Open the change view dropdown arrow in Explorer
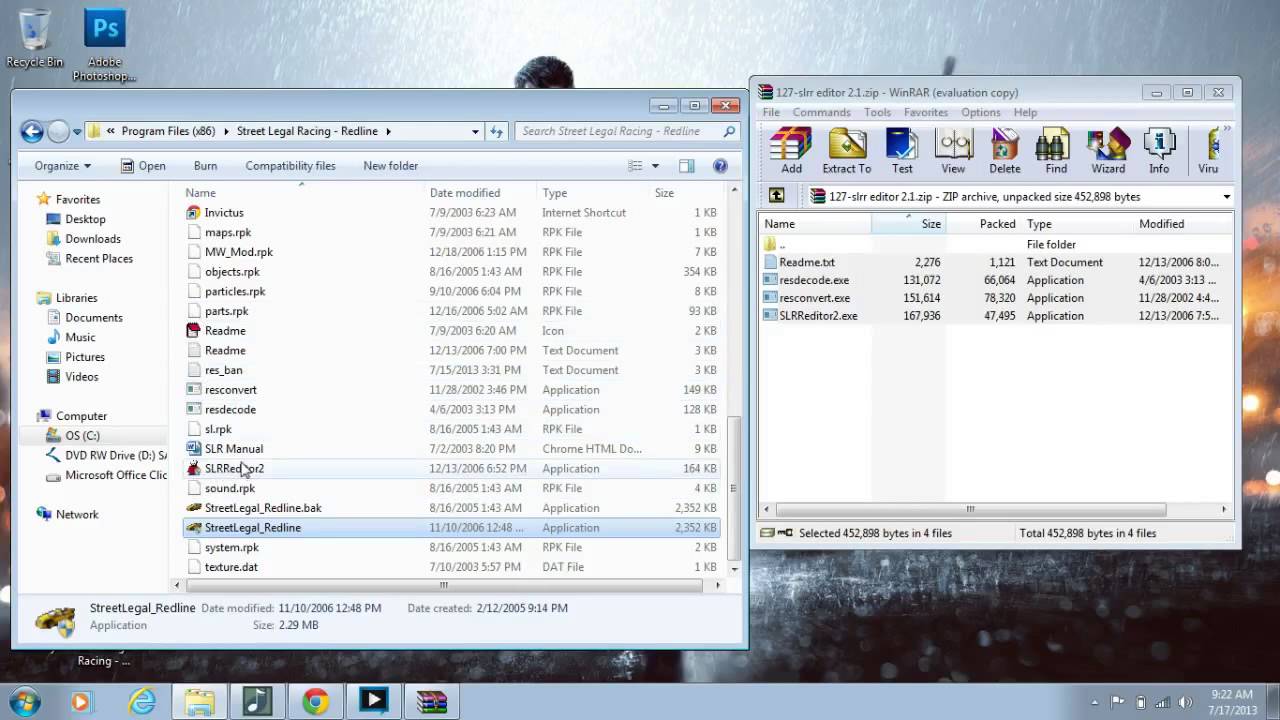The height and width of the screenshot is (720, 1280). pos(655,166)
